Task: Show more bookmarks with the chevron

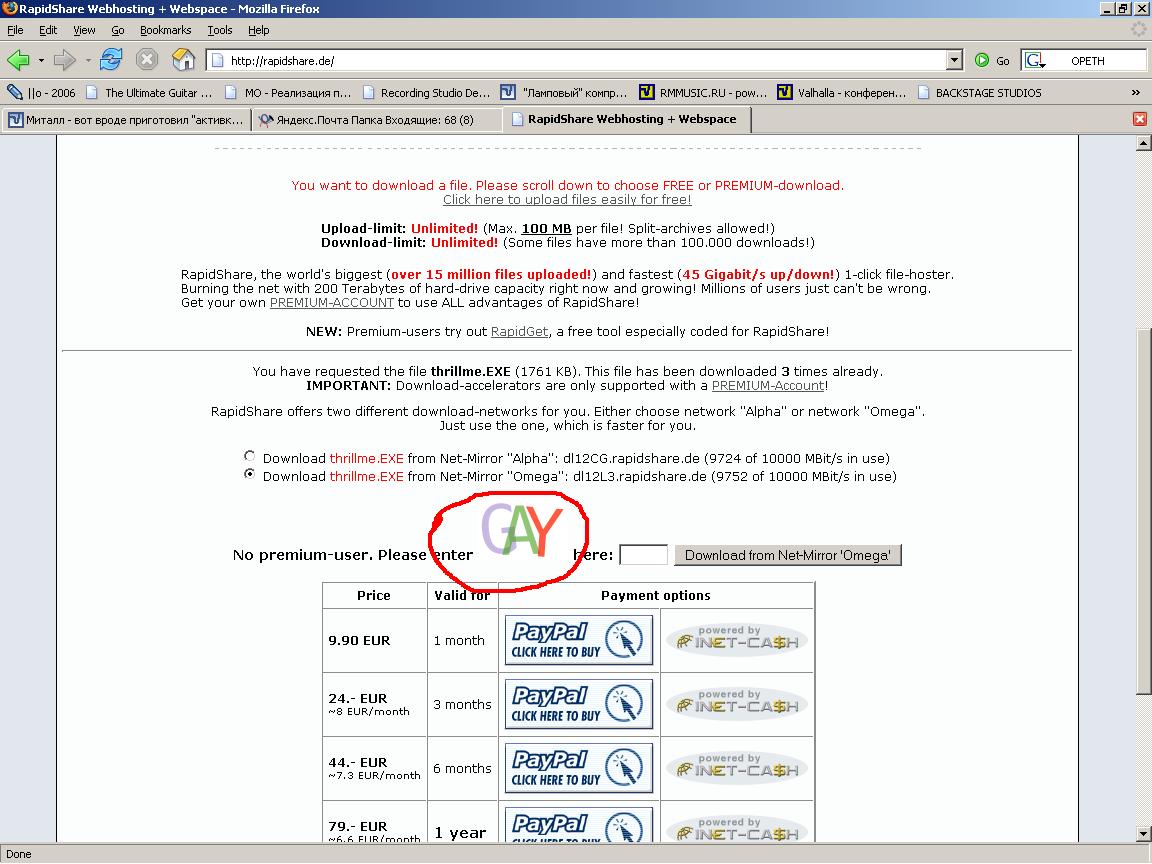Action: [x=1135, y=93]
